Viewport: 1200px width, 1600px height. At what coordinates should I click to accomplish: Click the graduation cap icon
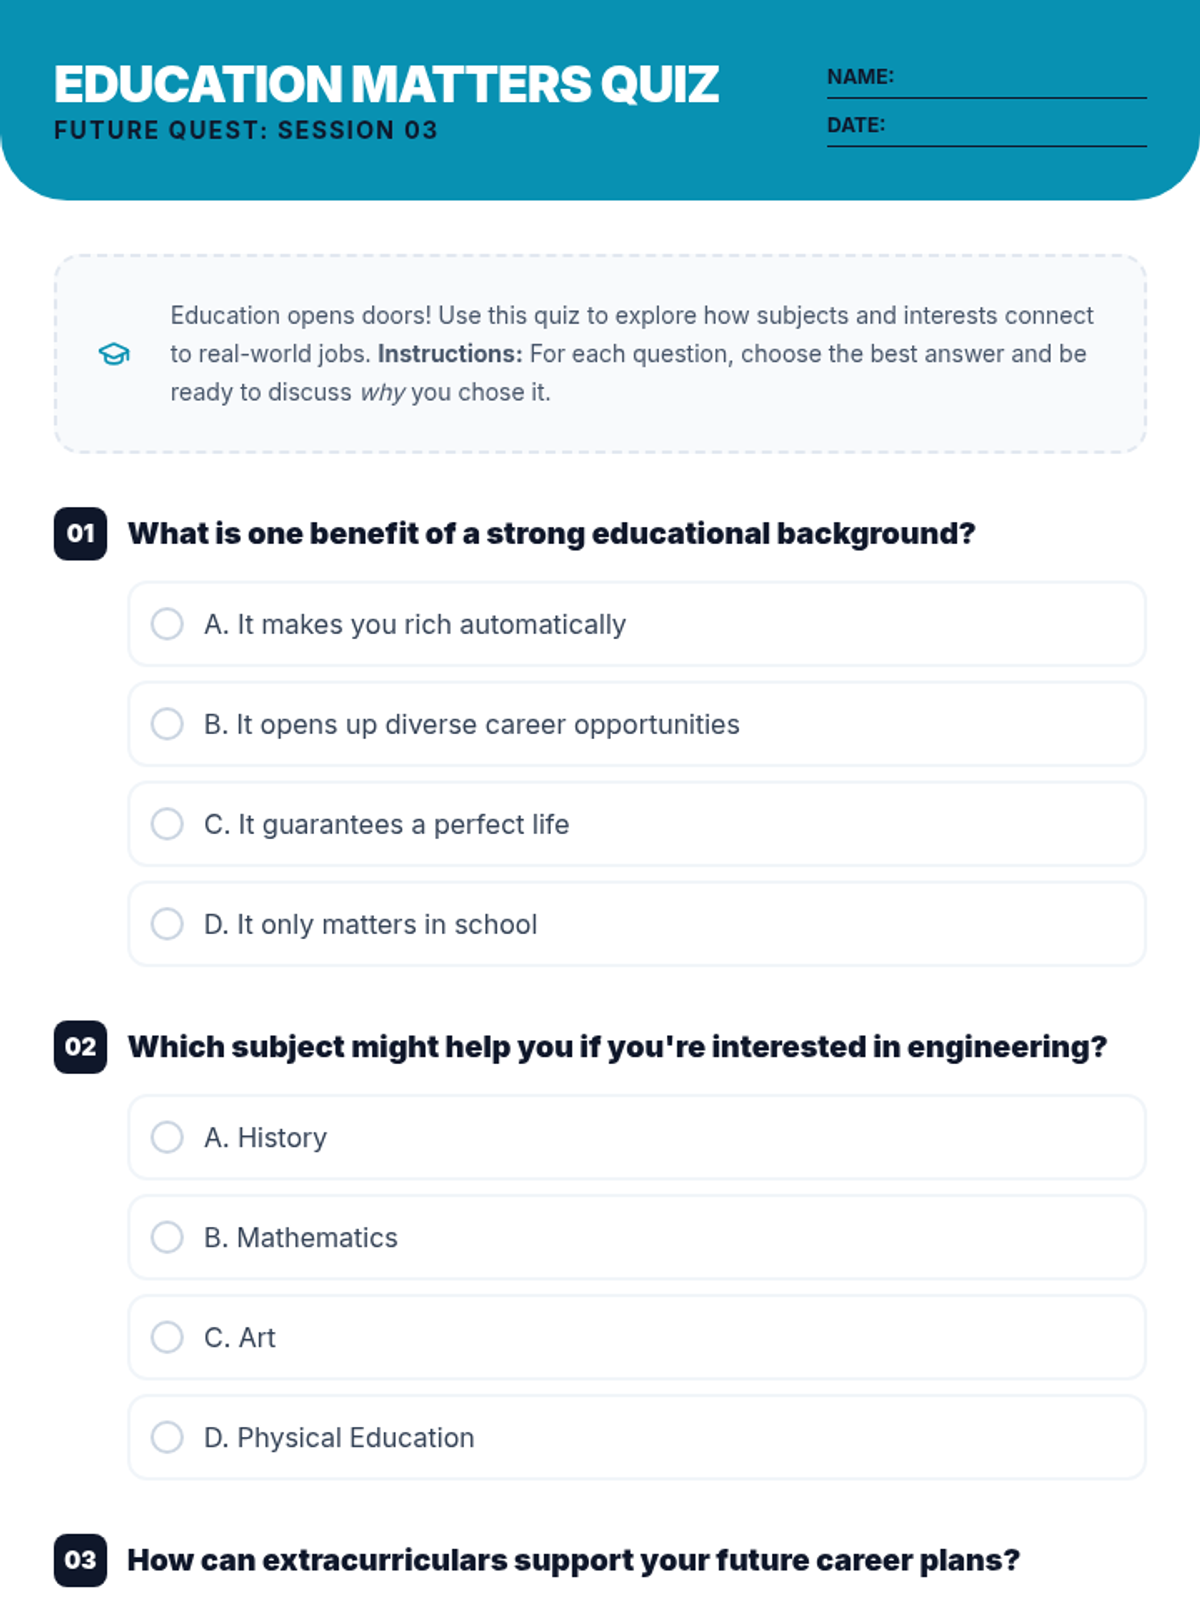coord(114,354)
